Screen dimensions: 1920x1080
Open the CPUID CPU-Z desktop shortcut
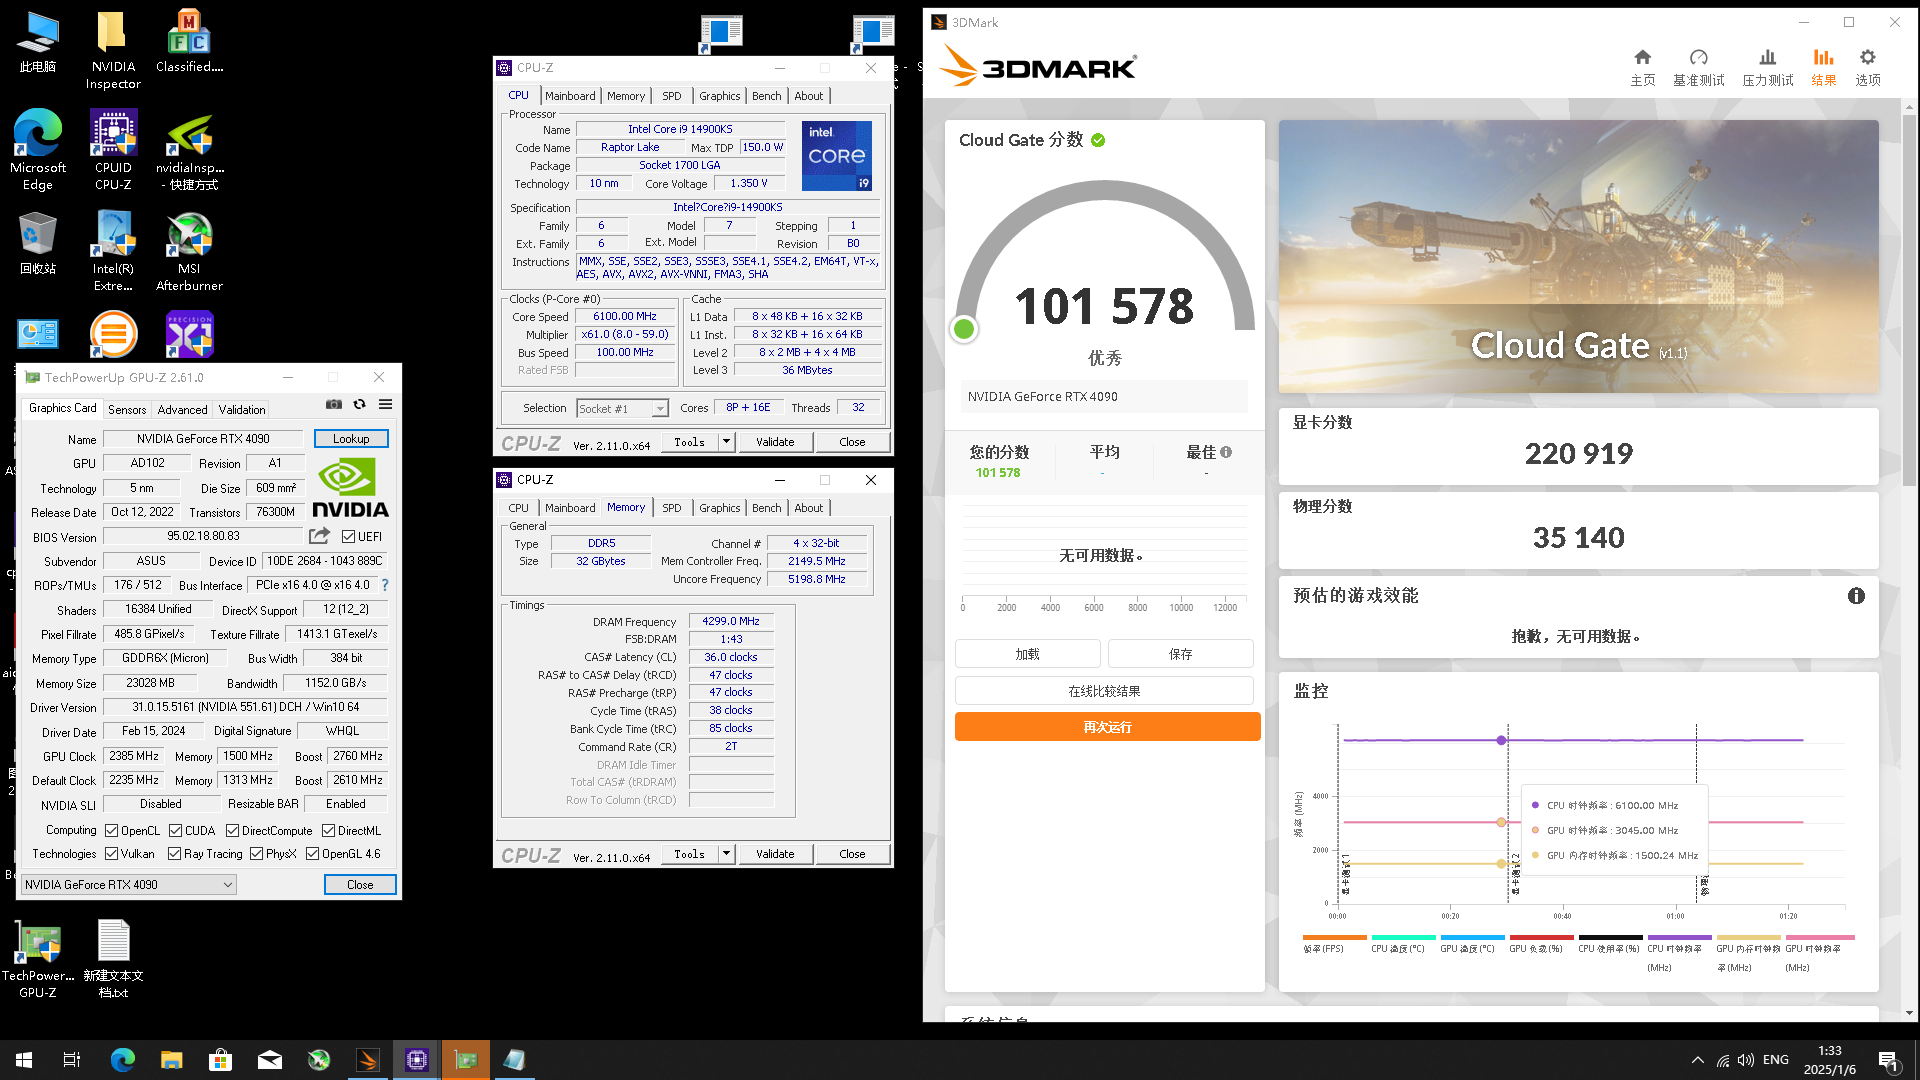[113, 150]
